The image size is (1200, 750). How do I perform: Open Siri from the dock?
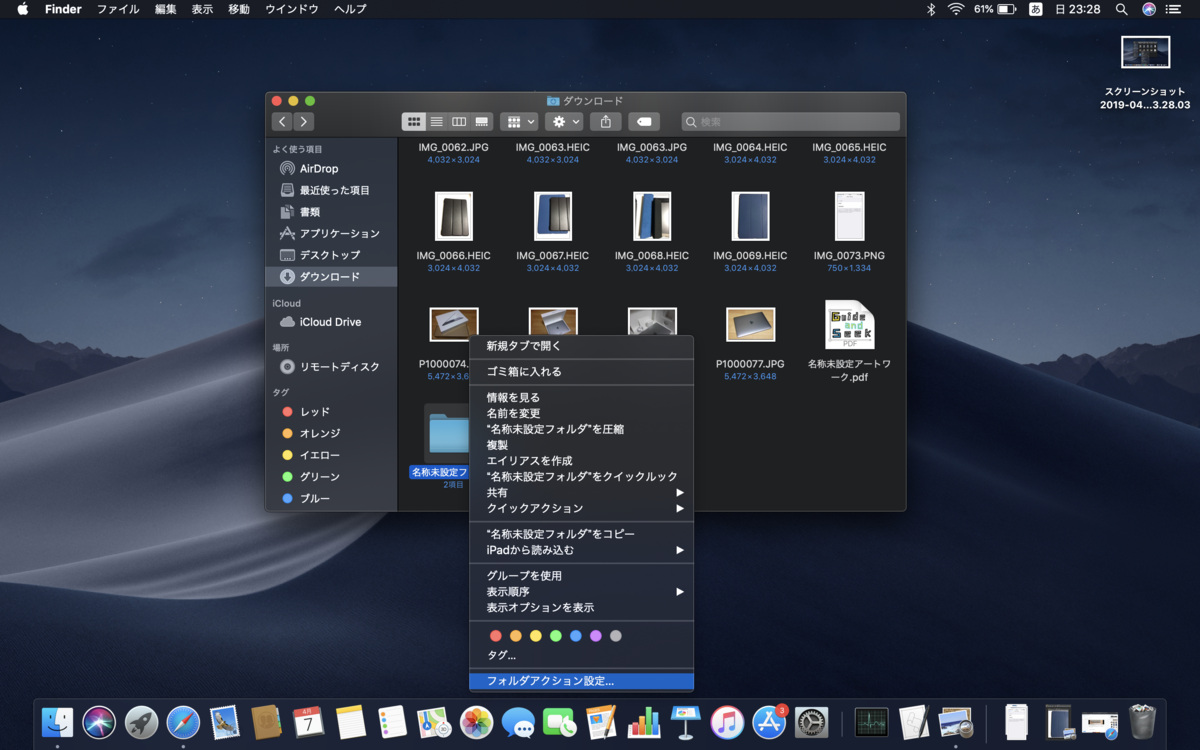click(99, 722)
